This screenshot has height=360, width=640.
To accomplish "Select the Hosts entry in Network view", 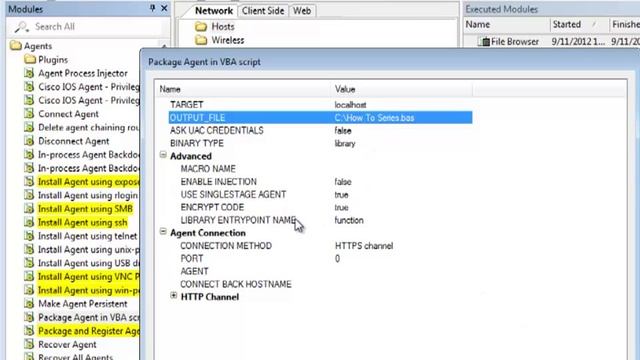I will coord(222,27).
